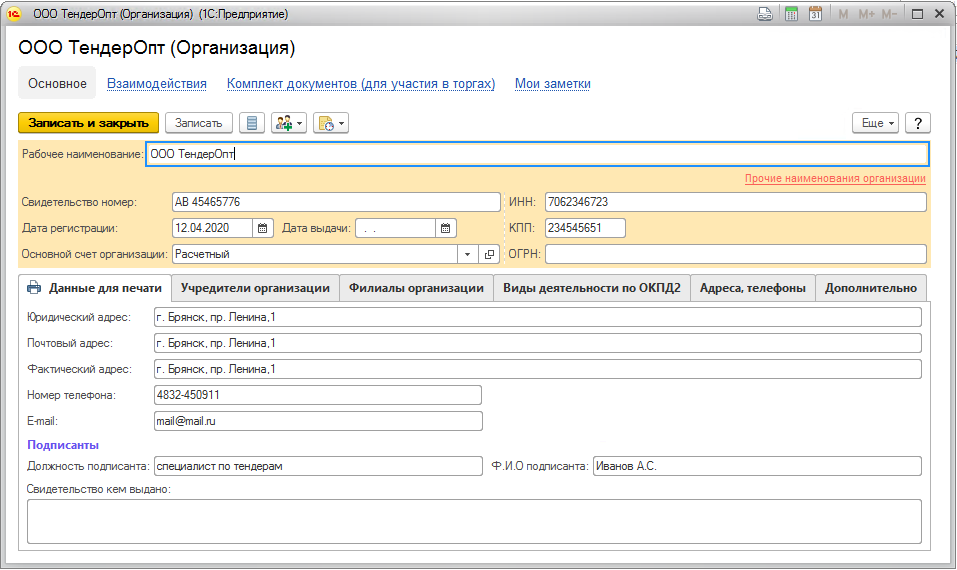Click the Номер телефона field
Image resolution: width=957 pixels, height=570 pixels.
[318, 395]
